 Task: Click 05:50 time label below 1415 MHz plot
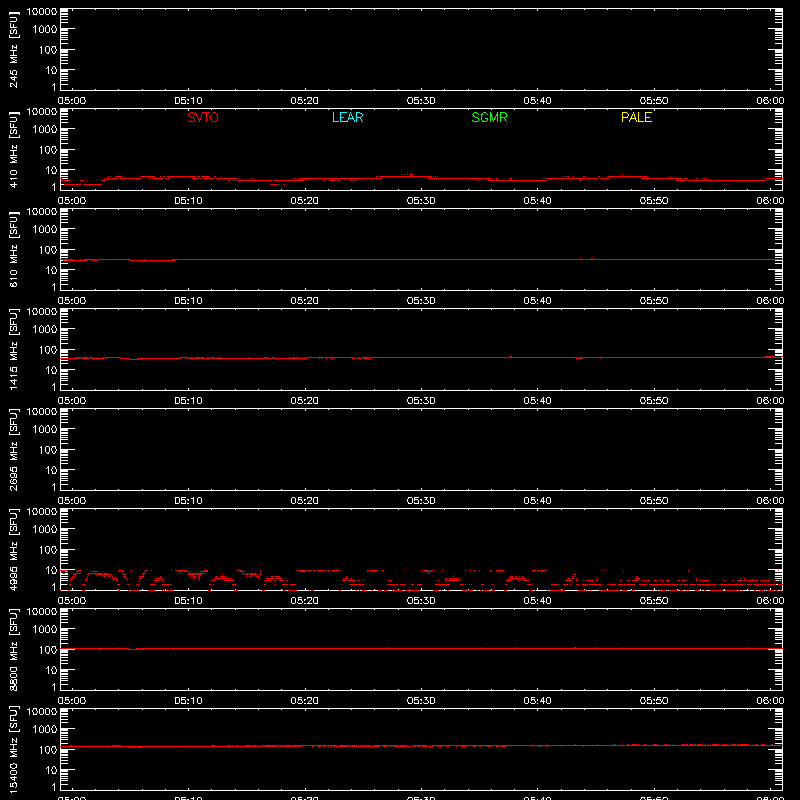click(654, 401)
